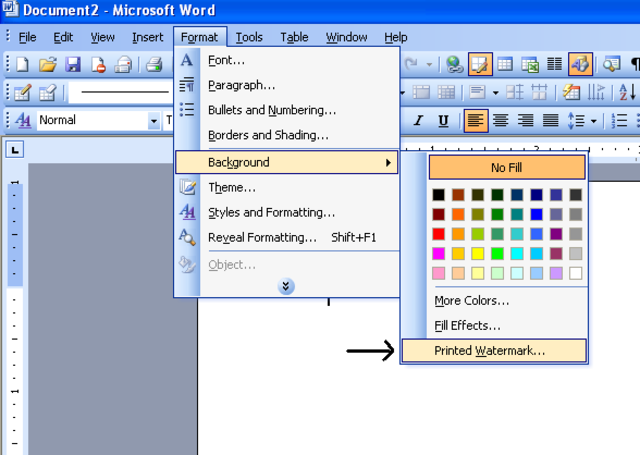Open the Background submenu arrow item
Image resolution: width=640 pixels, height=455 pixels.
point(287,162)
